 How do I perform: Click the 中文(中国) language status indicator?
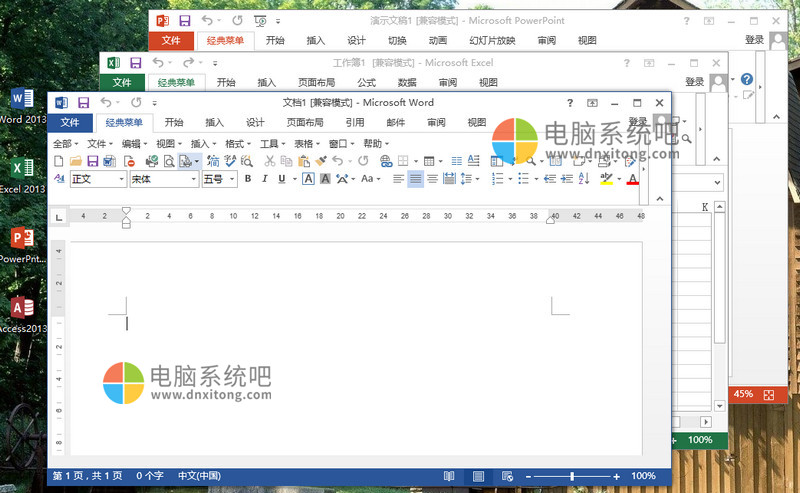pyautogui.click(x=199, y=476)
